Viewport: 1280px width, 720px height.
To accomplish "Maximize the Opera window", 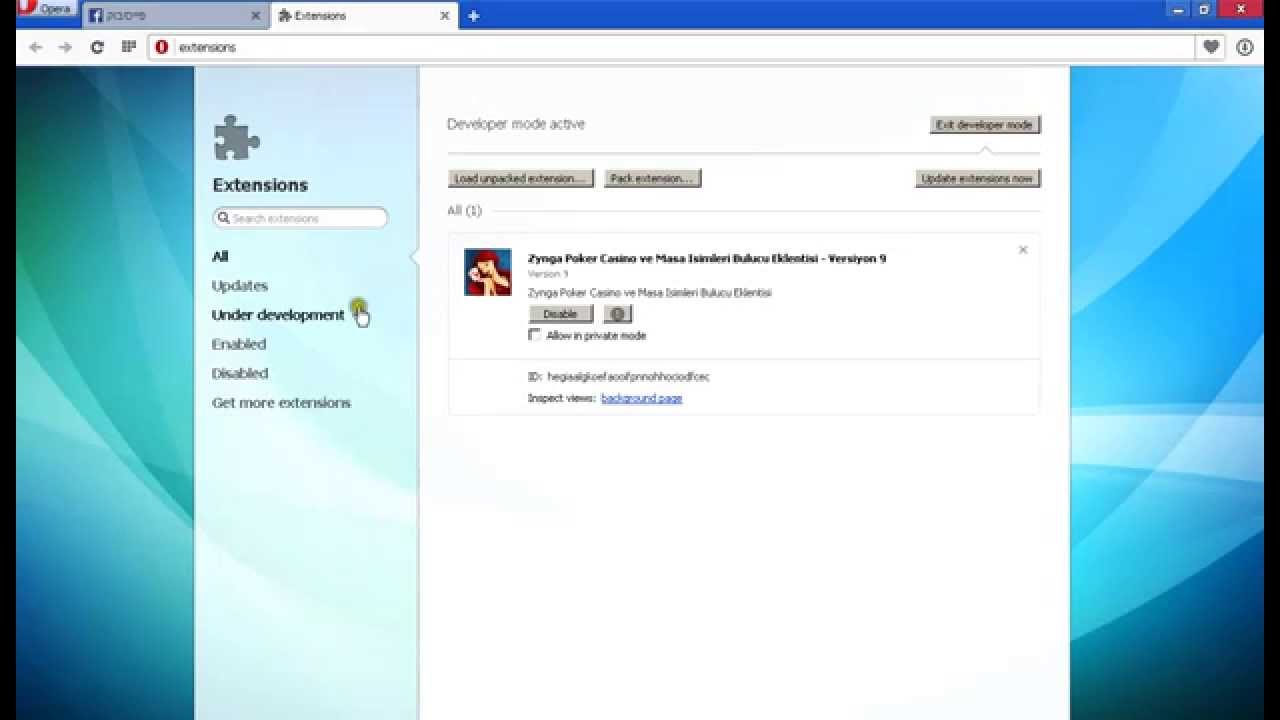I will [1205, 9].
